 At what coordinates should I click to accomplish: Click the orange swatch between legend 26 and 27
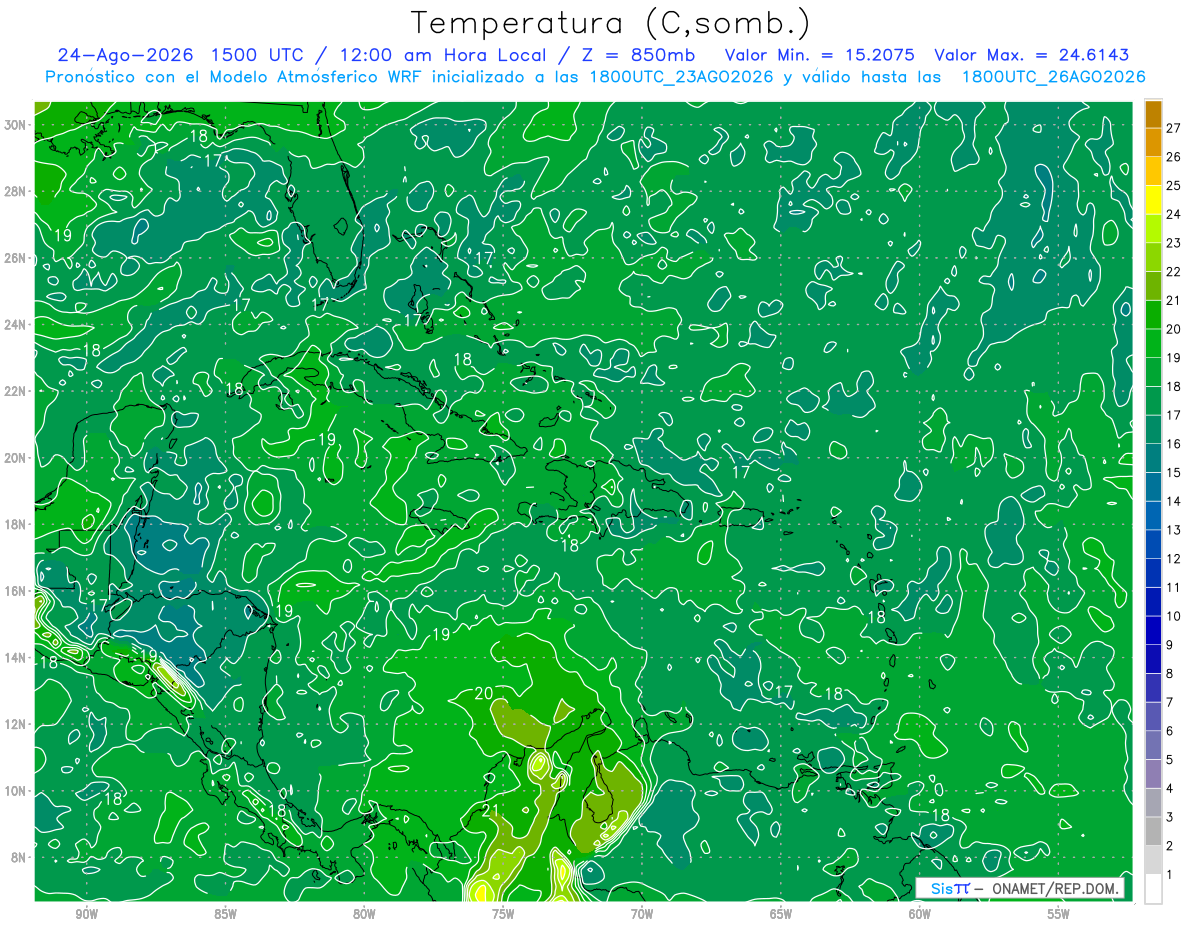1153,143
